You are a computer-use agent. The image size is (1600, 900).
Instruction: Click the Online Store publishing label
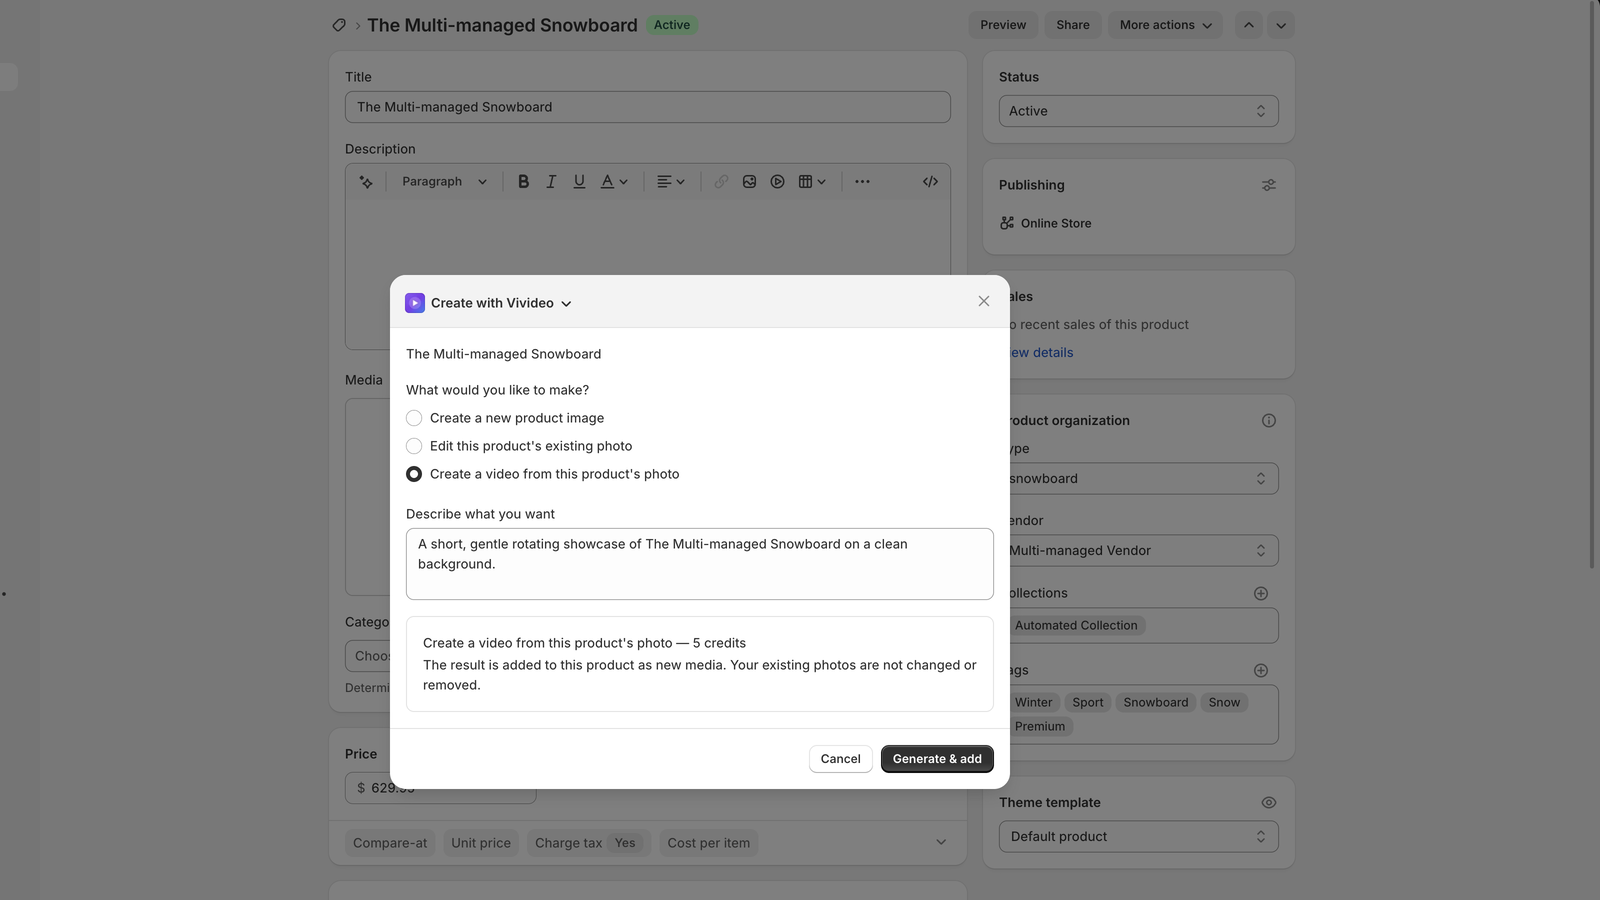[x=1056, y=223]
